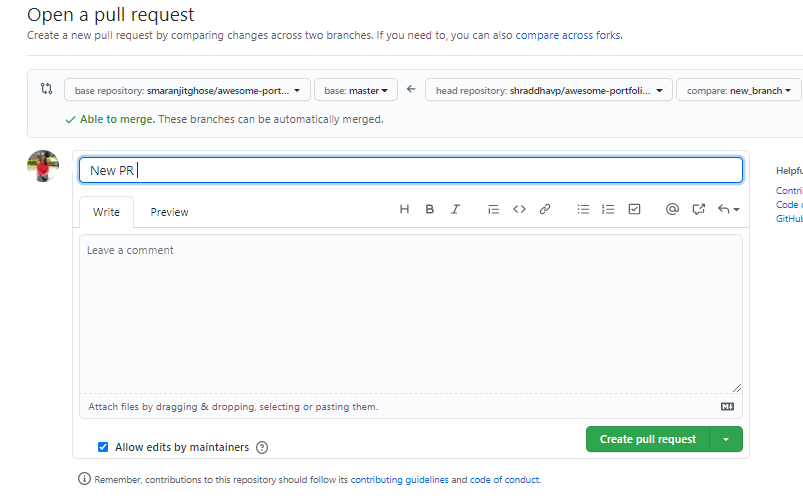803x498 pixels.
Task: Open contributing guidelines link
Action: [399, 480]
